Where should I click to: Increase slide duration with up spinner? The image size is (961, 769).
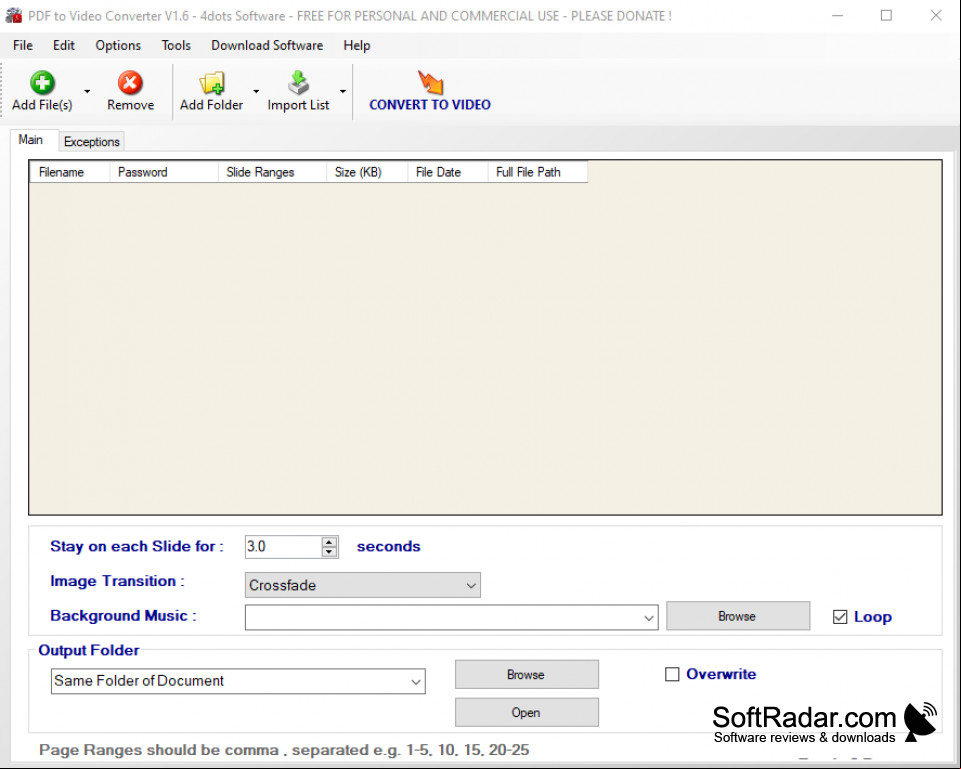pos(329,542)
